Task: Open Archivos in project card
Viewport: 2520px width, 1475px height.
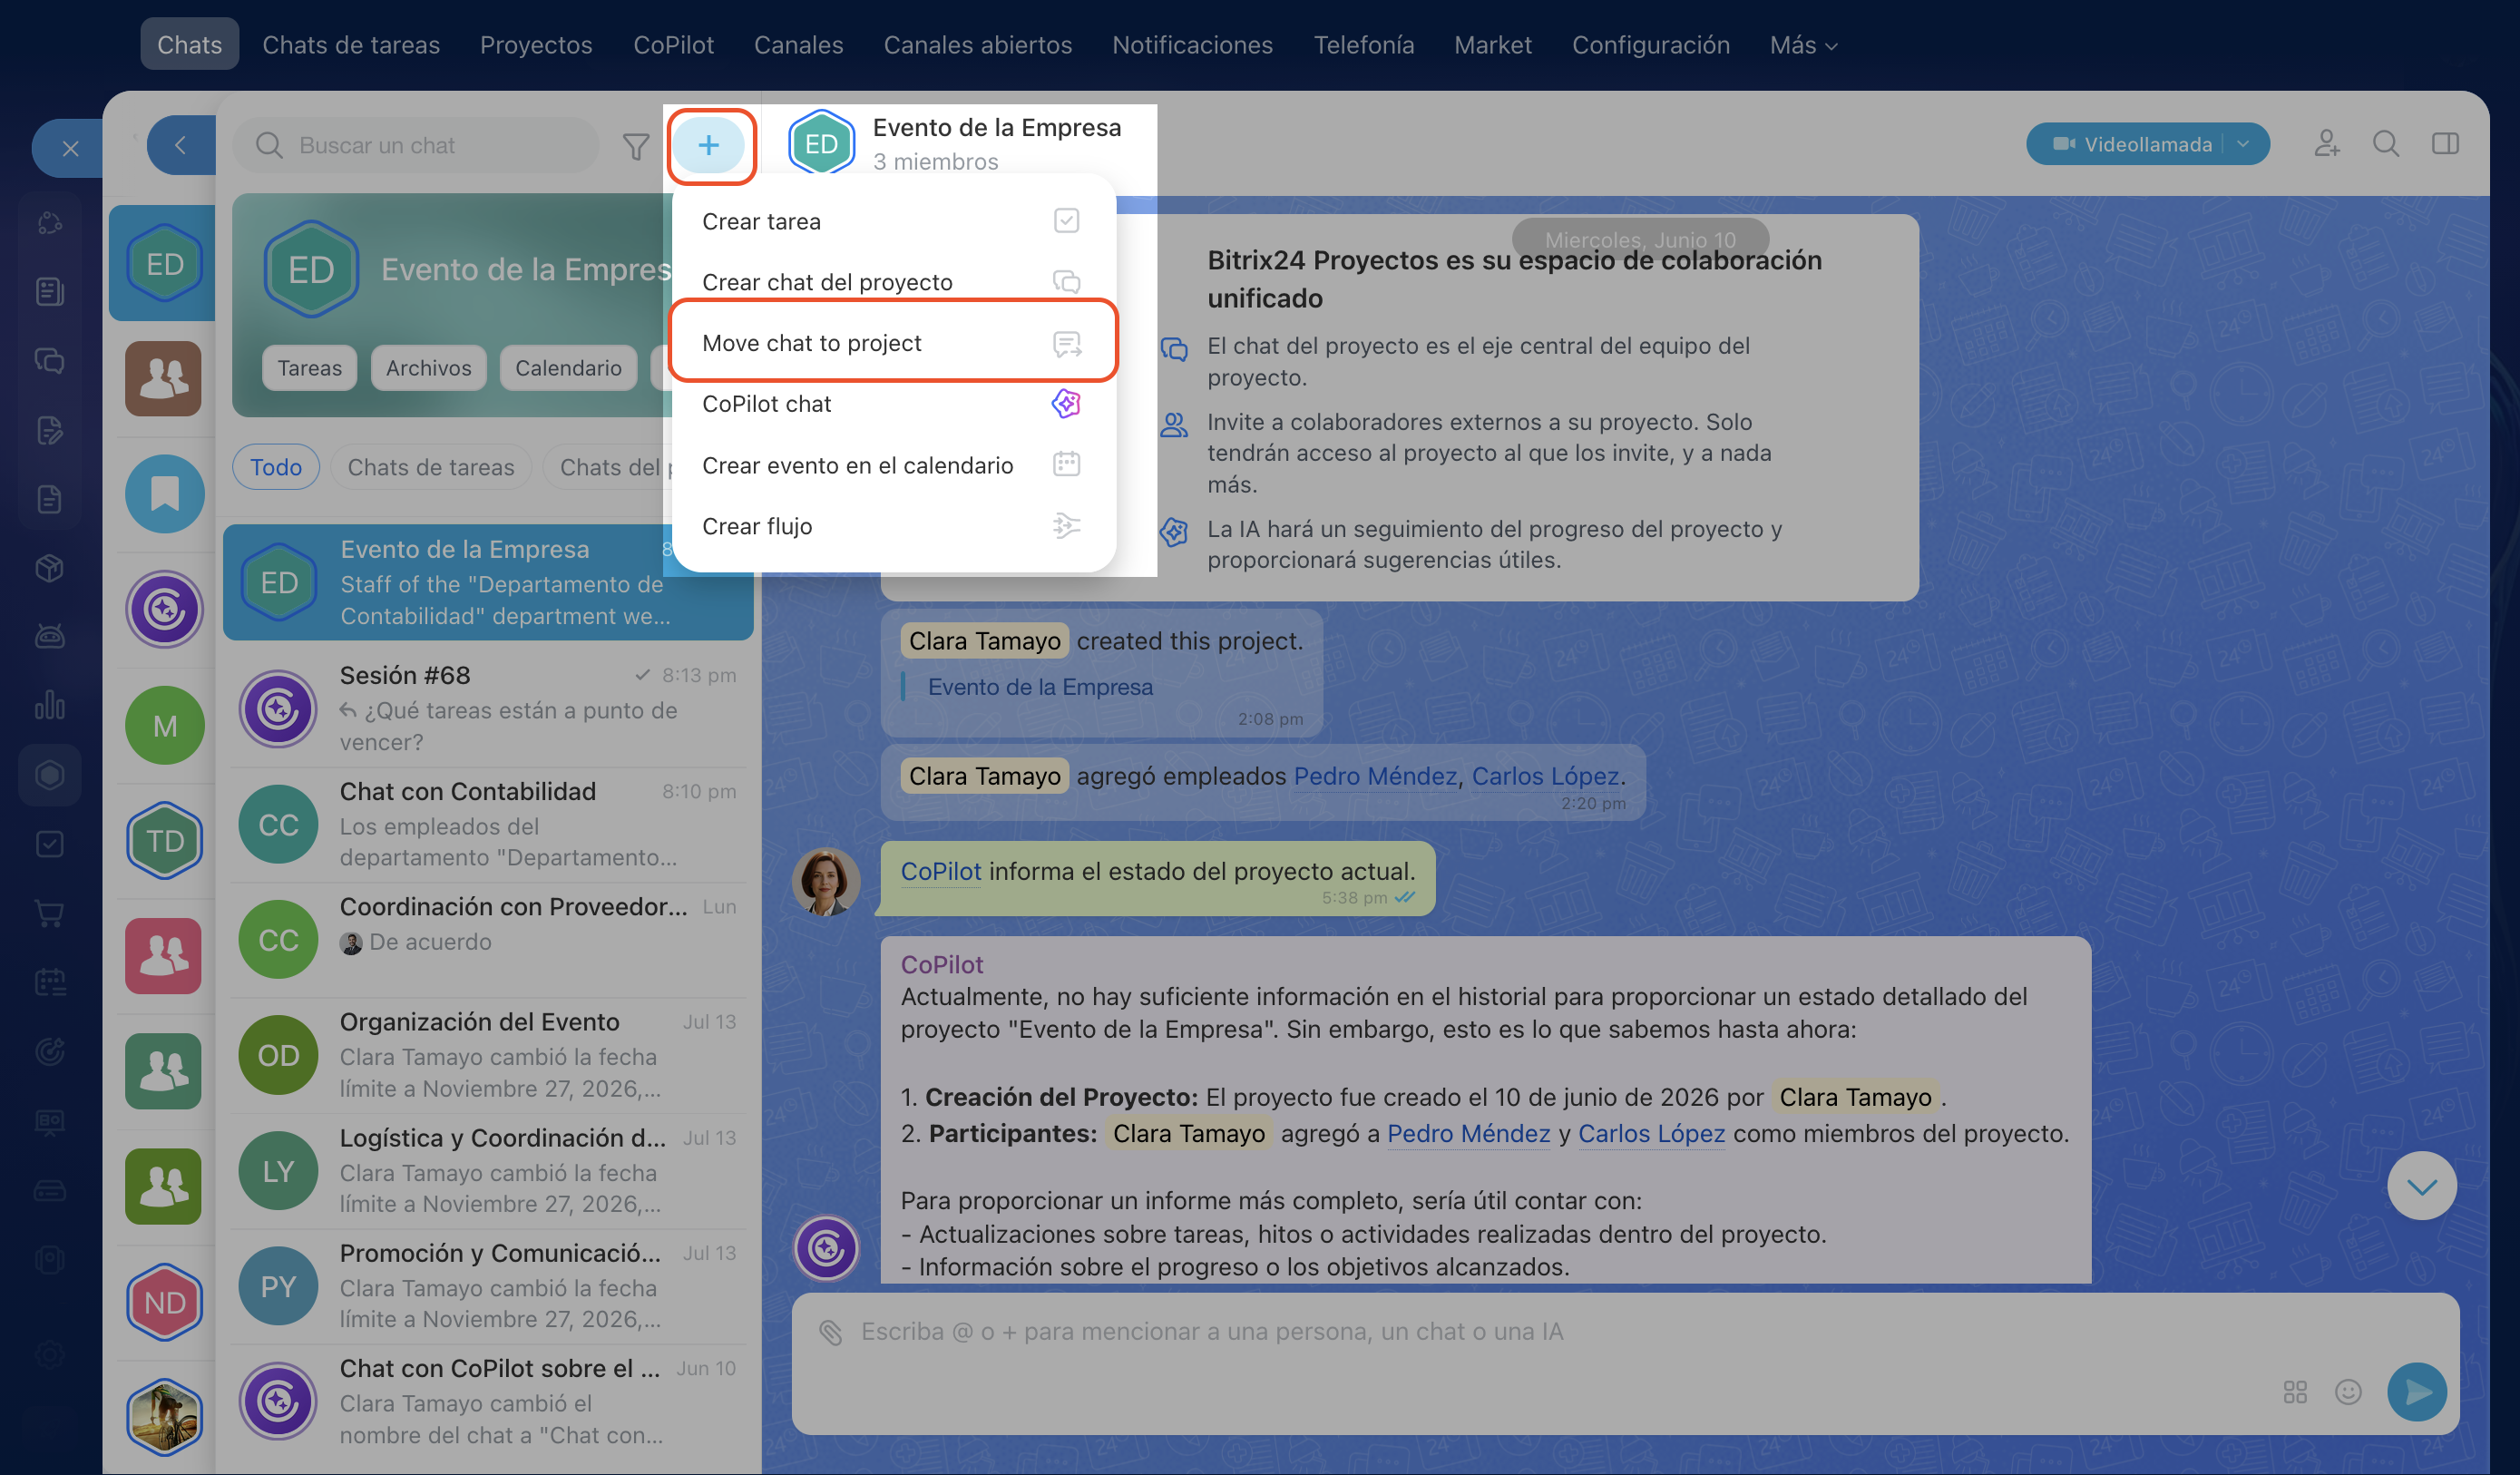Action: 428,368
